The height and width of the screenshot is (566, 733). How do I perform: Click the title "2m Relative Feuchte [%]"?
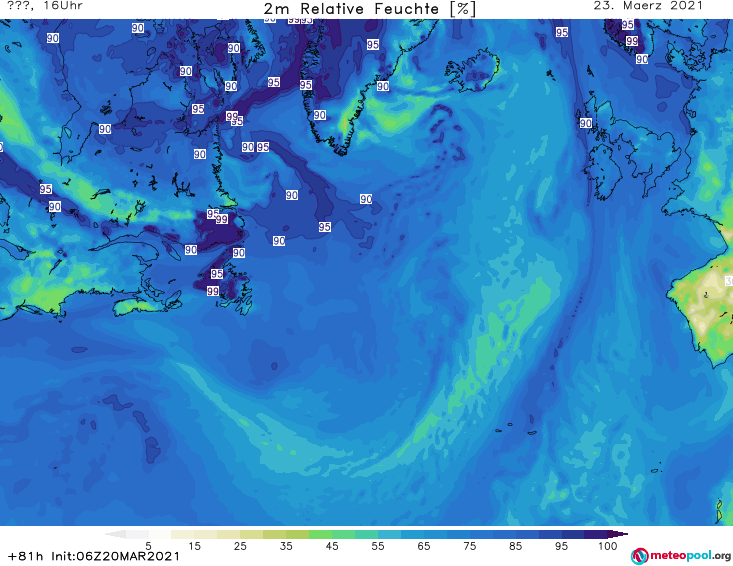click(x=369, y=9)
